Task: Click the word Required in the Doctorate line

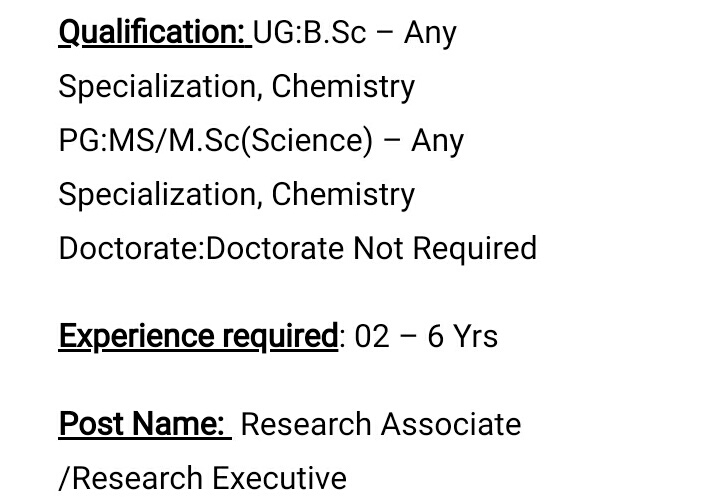Action: (x=475, y=249)
